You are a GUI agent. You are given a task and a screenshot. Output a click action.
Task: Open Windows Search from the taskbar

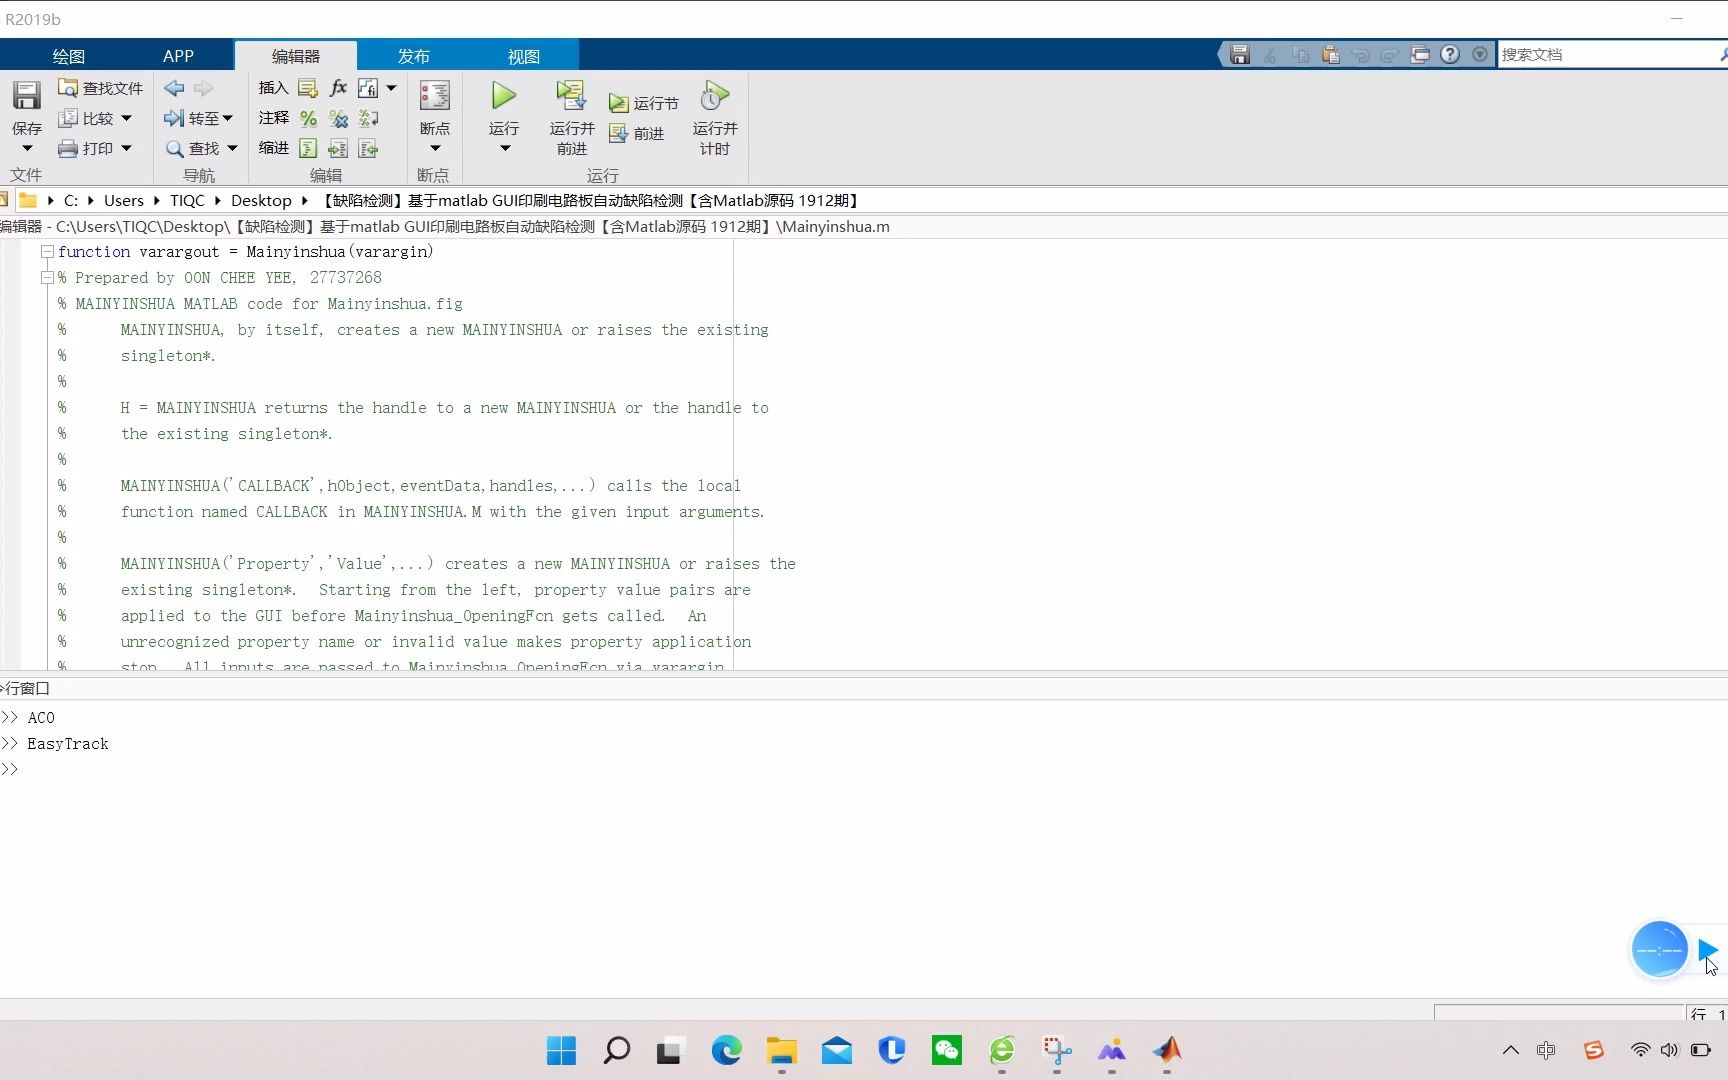pos(615,1050)
